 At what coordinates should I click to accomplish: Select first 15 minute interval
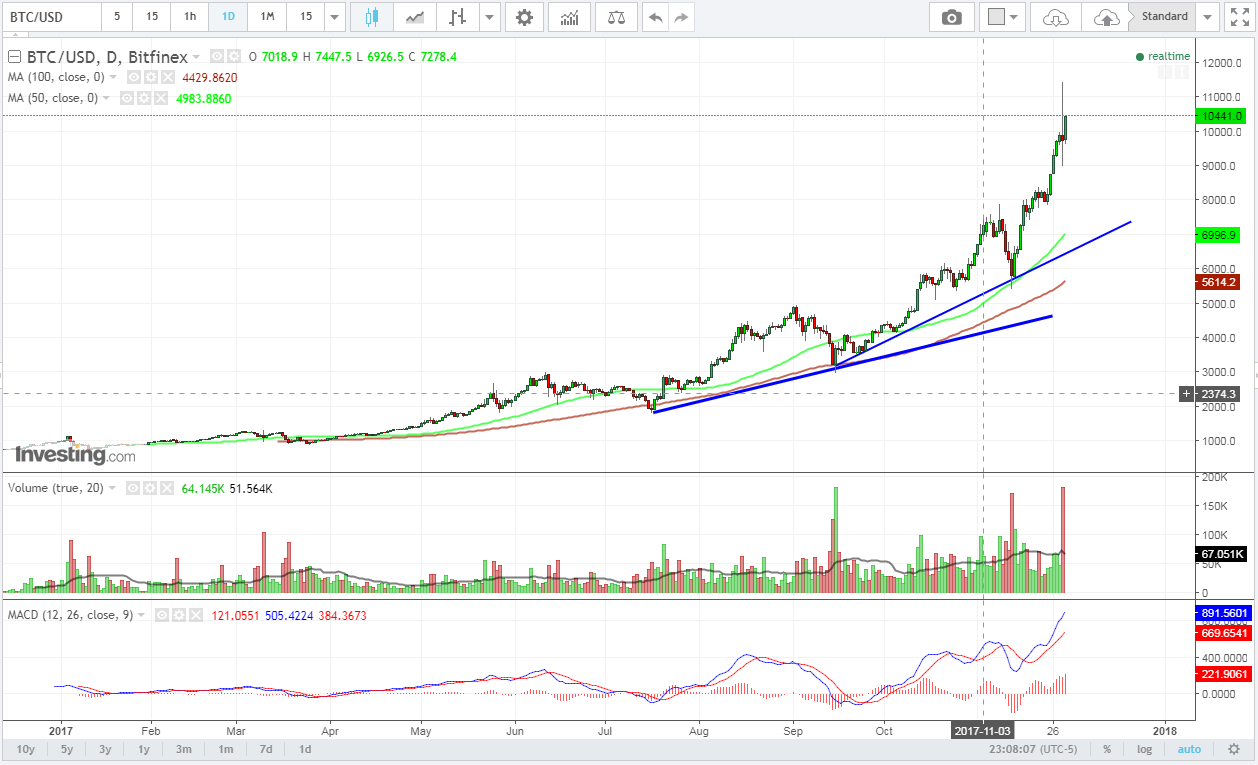(151, 17)
